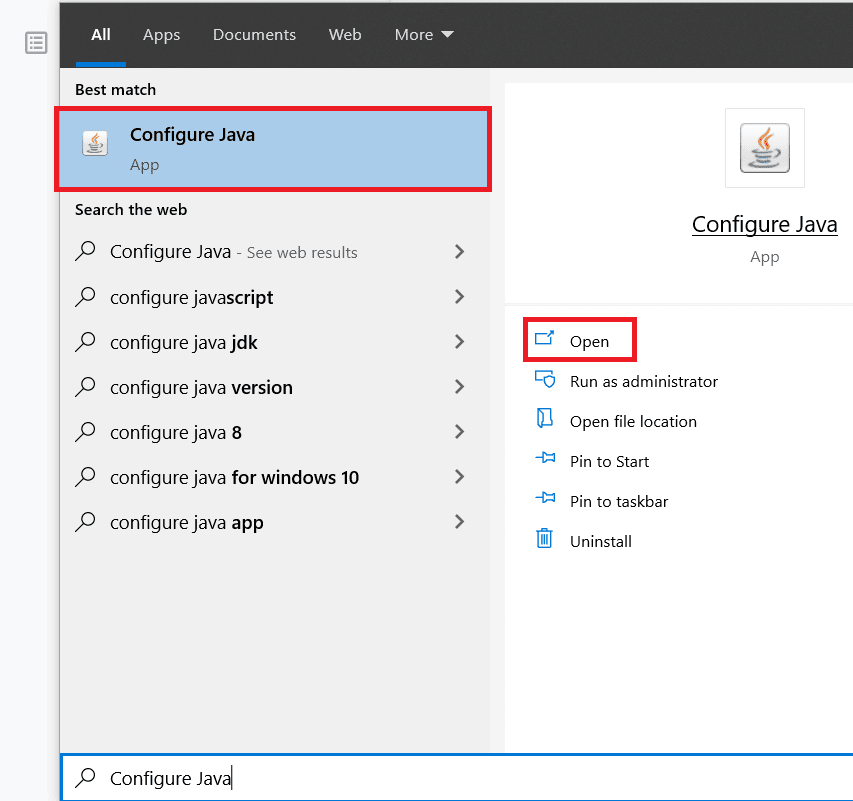Click the Run as administrator shield icon
This screenshot has width=853, height=801.
click(544, 381)
